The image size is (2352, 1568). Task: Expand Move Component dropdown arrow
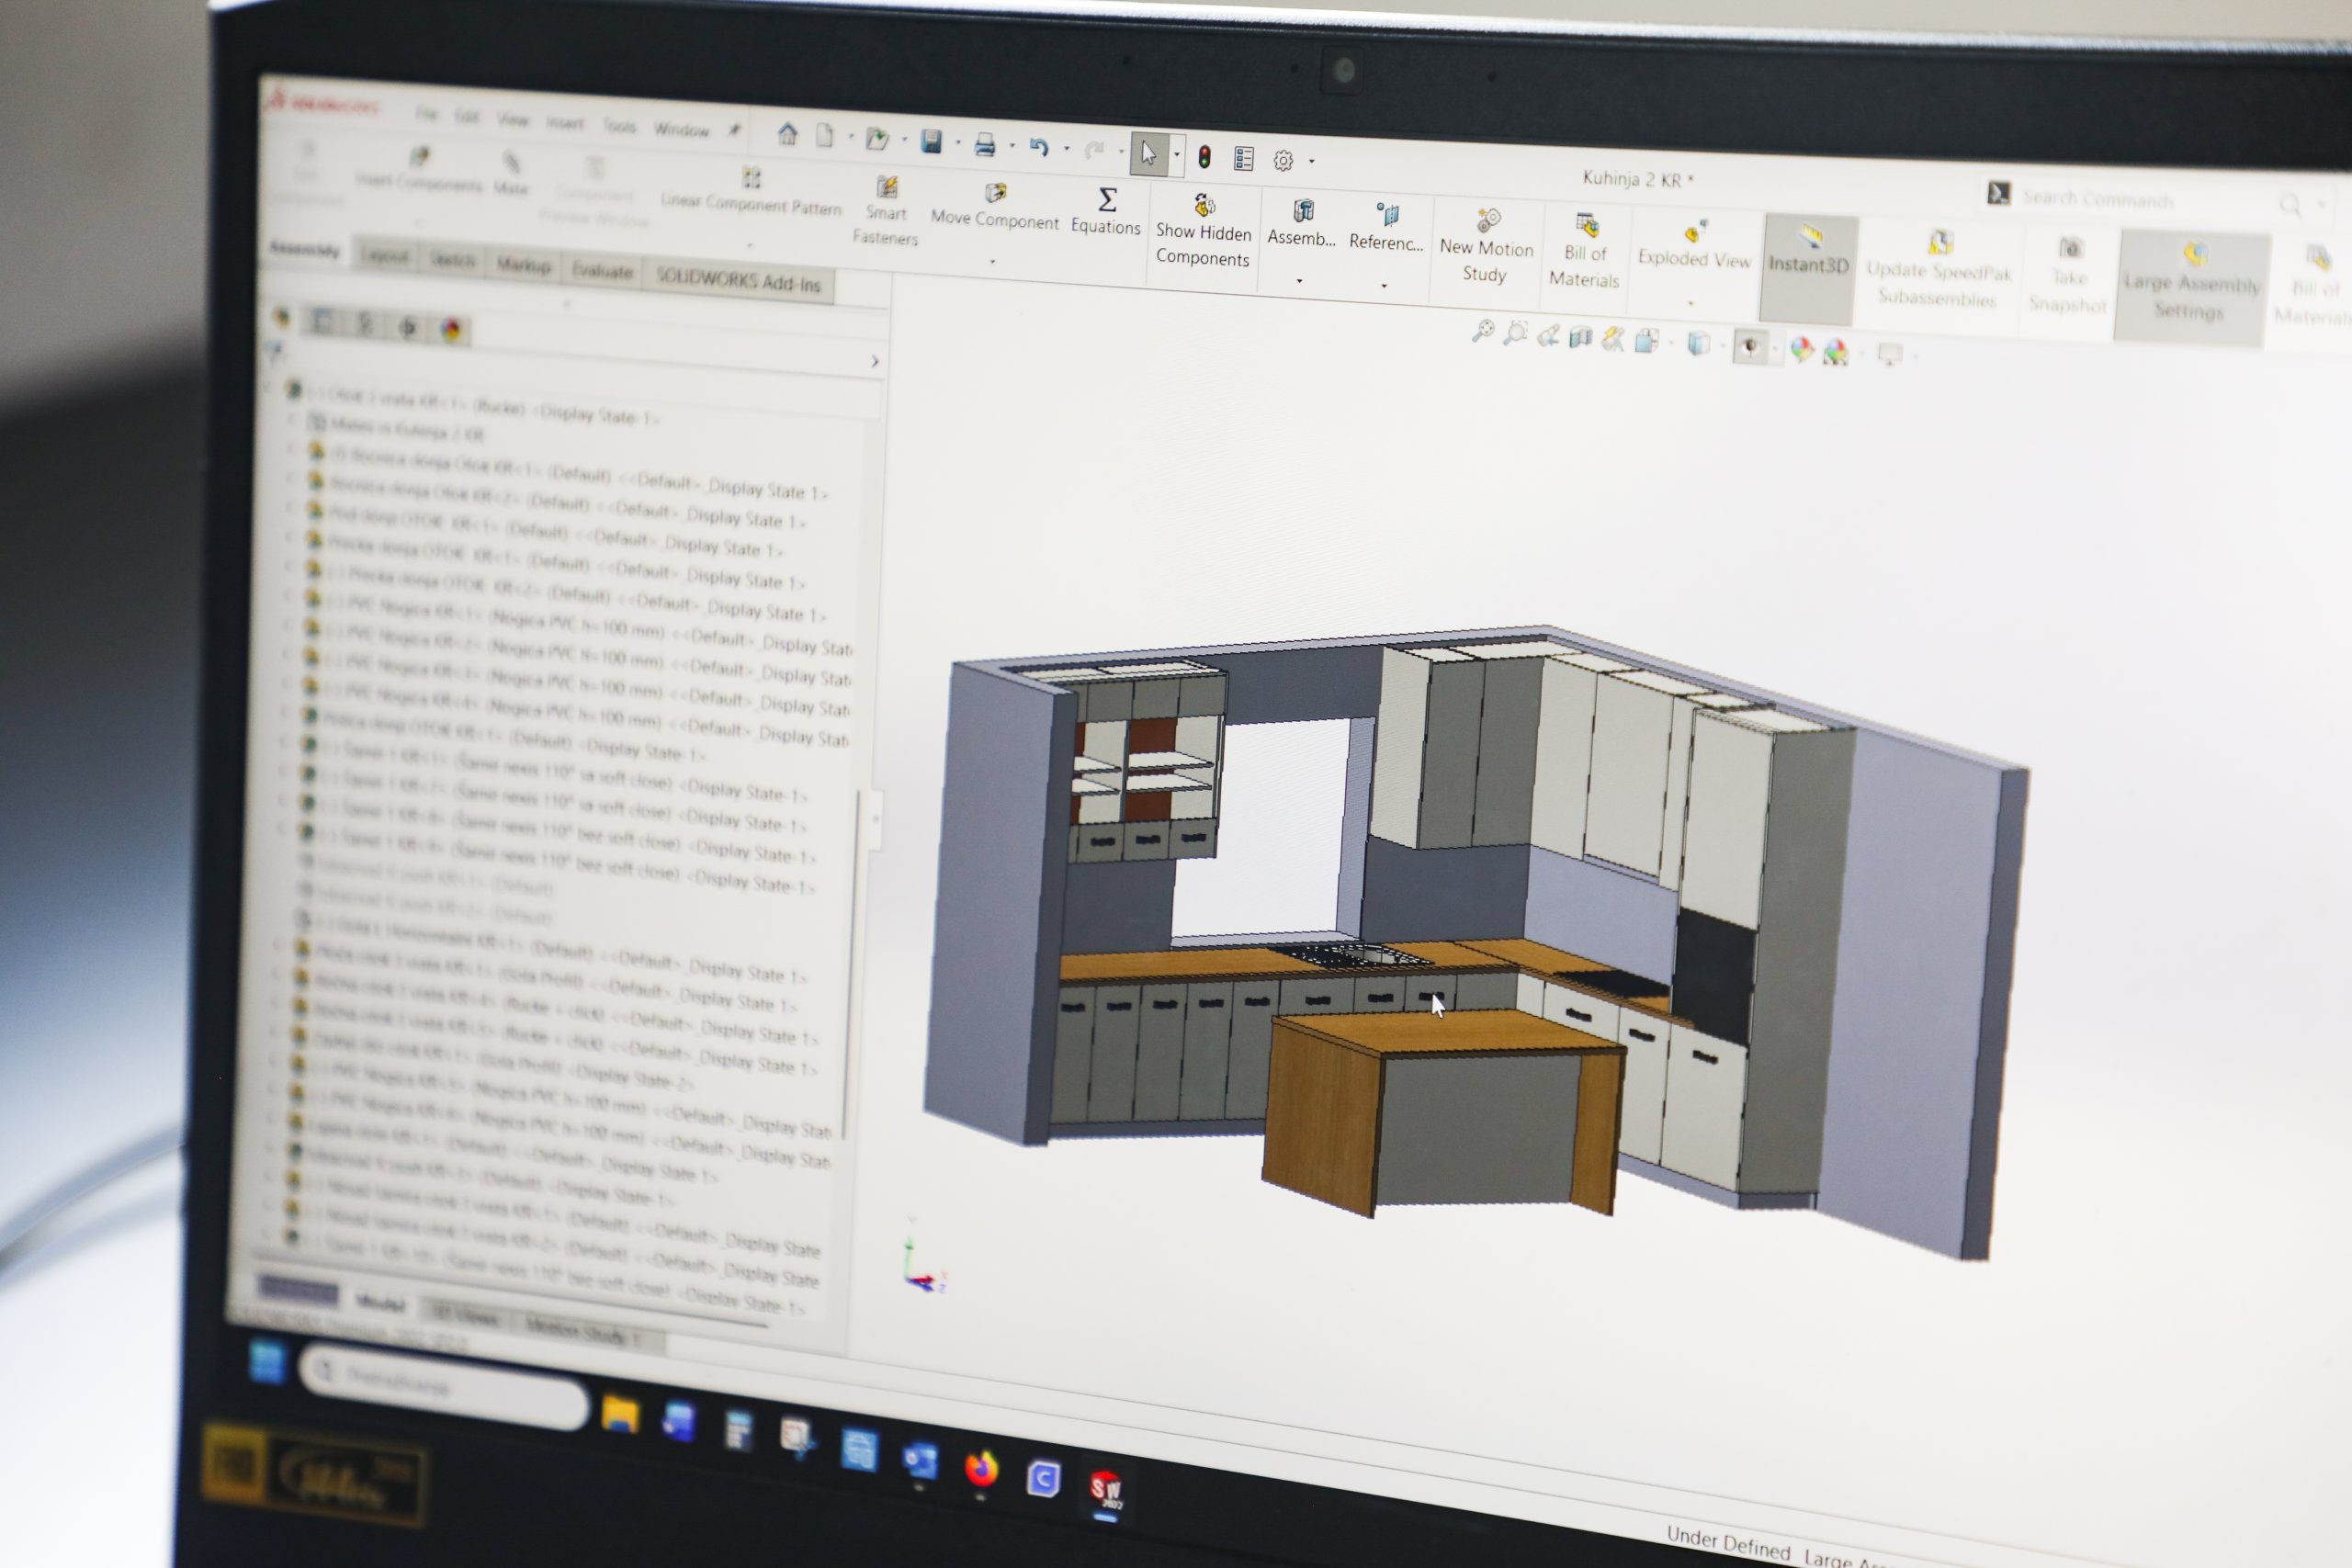(x=993, y=262)
